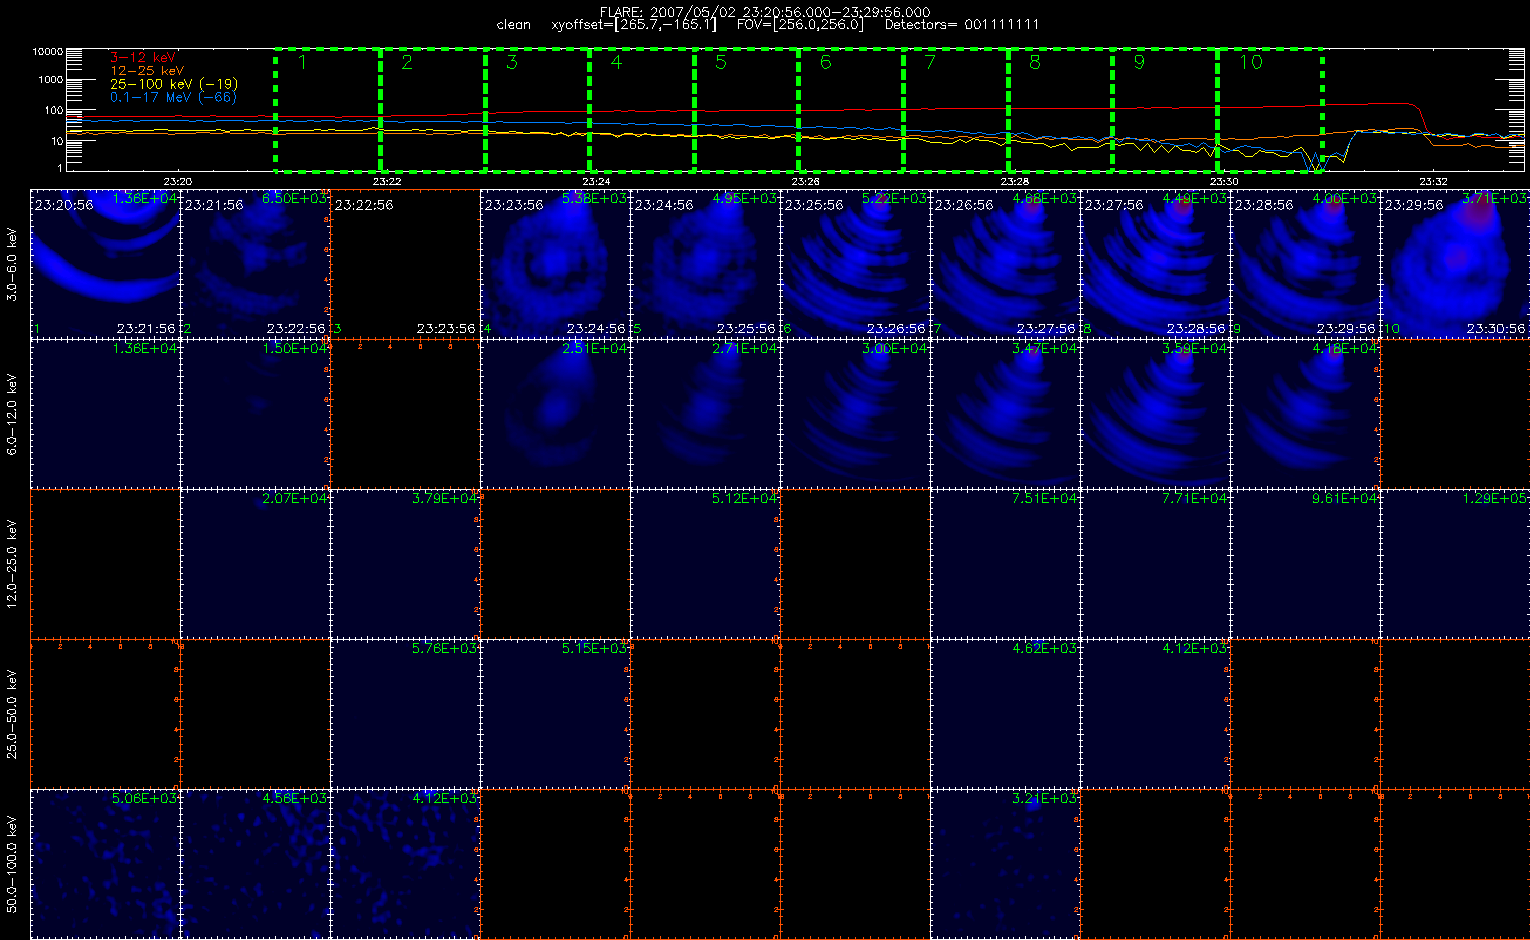This screenshot has height=940, width=1530.
Task: Click the blue 0.1-17 MeV (-66) legend entry
Action: (174, 97)
